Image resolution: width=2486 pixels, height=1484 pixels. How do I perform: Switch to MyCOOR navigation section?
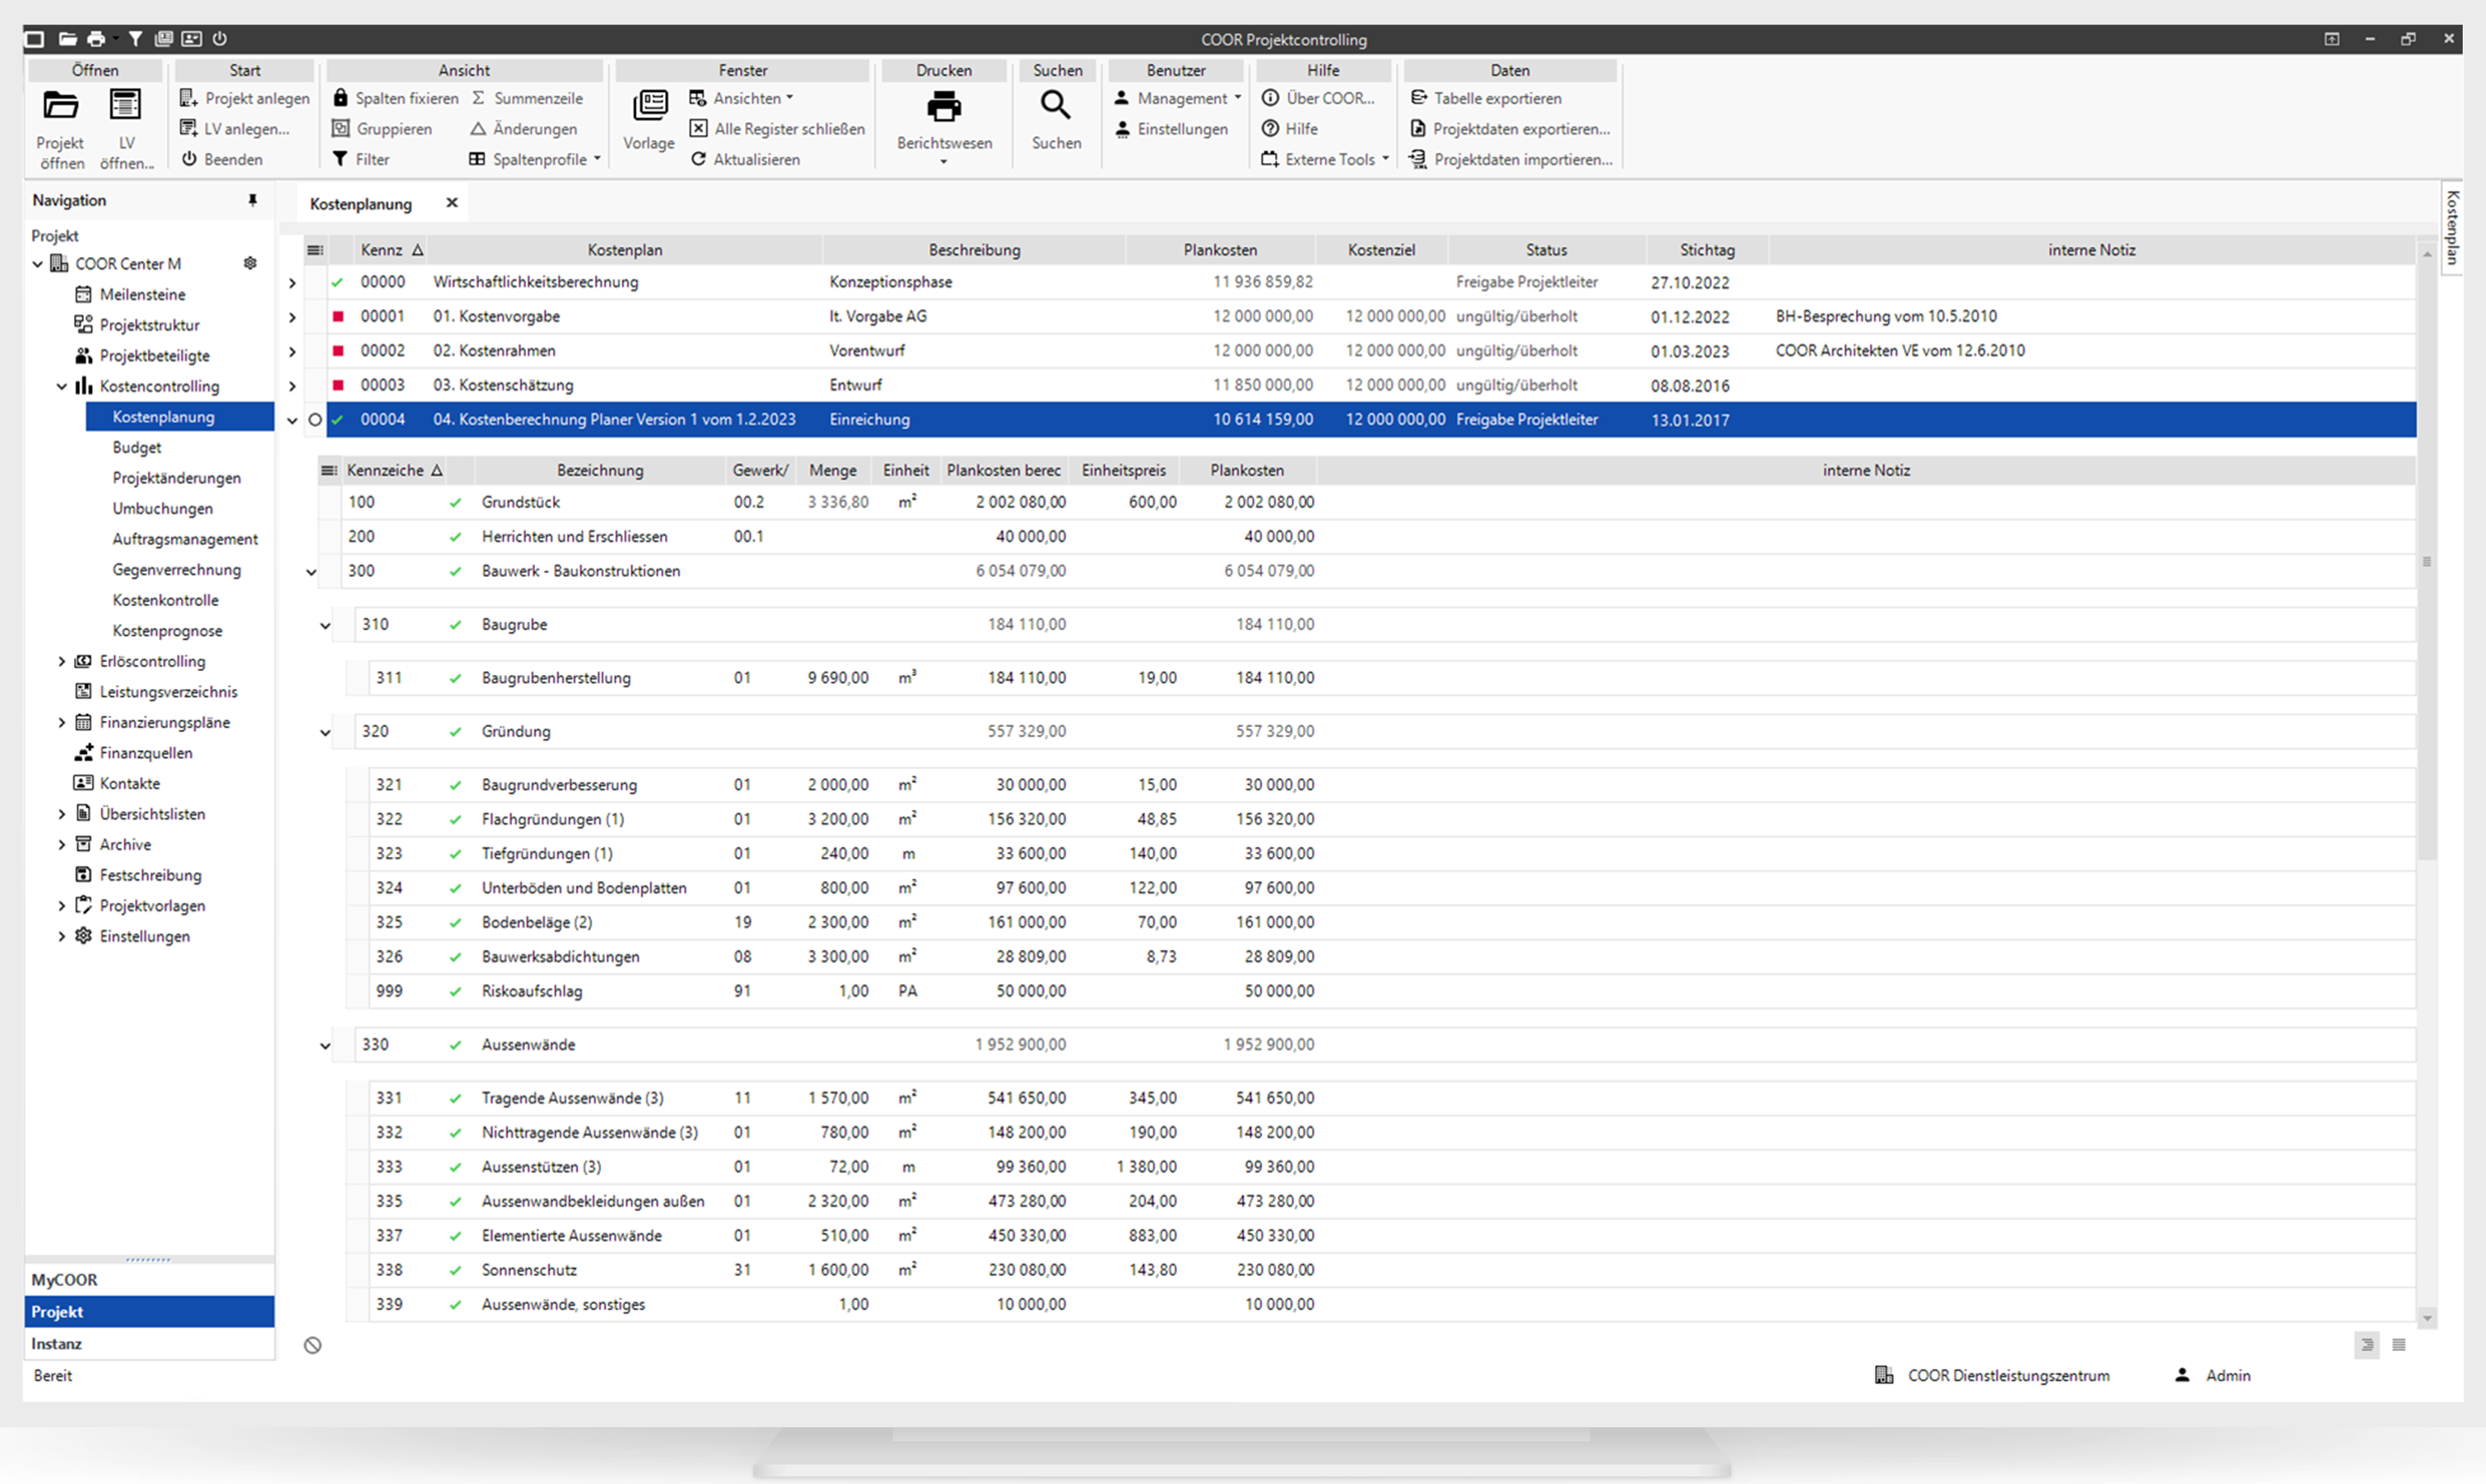click(149, 1280)
